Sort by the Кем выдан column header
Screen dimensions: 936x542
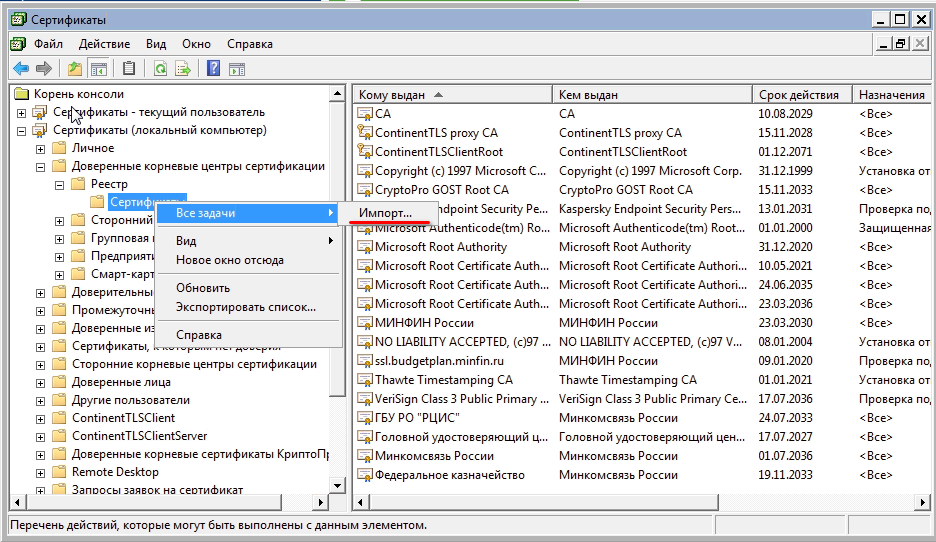pyautogui.click(x=652, y=94)
